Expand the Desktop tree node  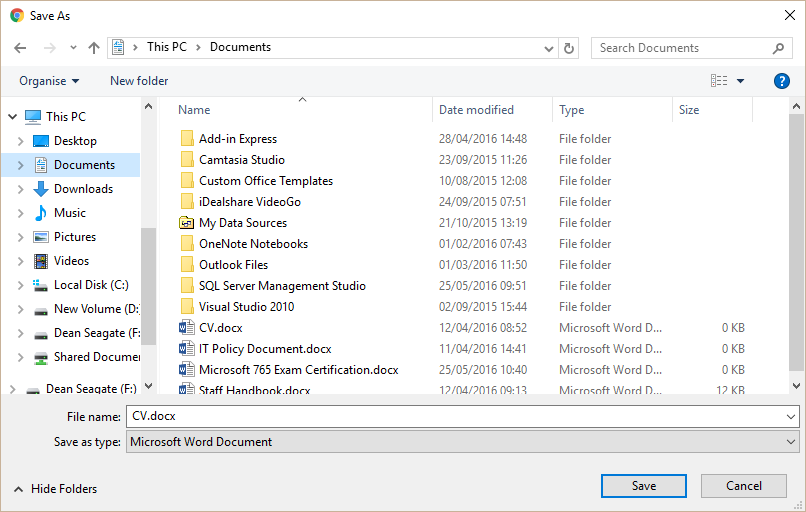coord(21,141)
